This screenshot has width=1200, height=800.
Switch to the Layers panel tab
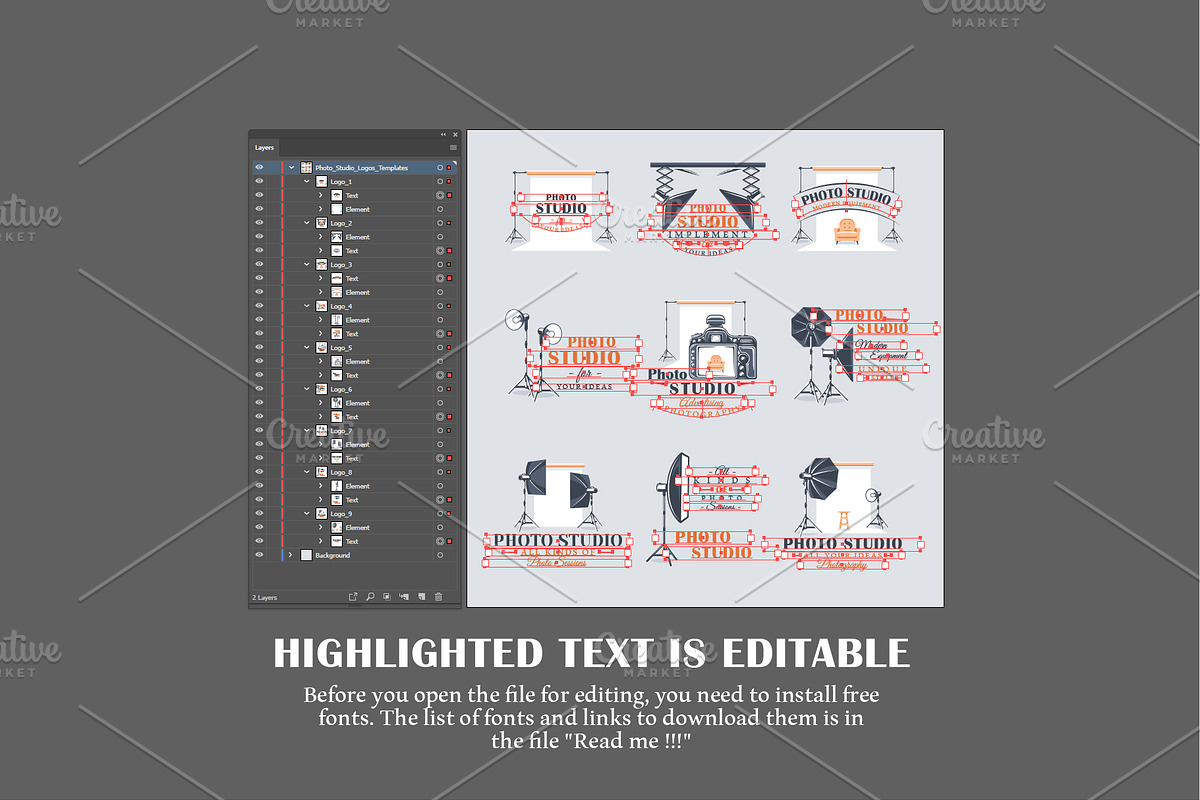[264, 147]
